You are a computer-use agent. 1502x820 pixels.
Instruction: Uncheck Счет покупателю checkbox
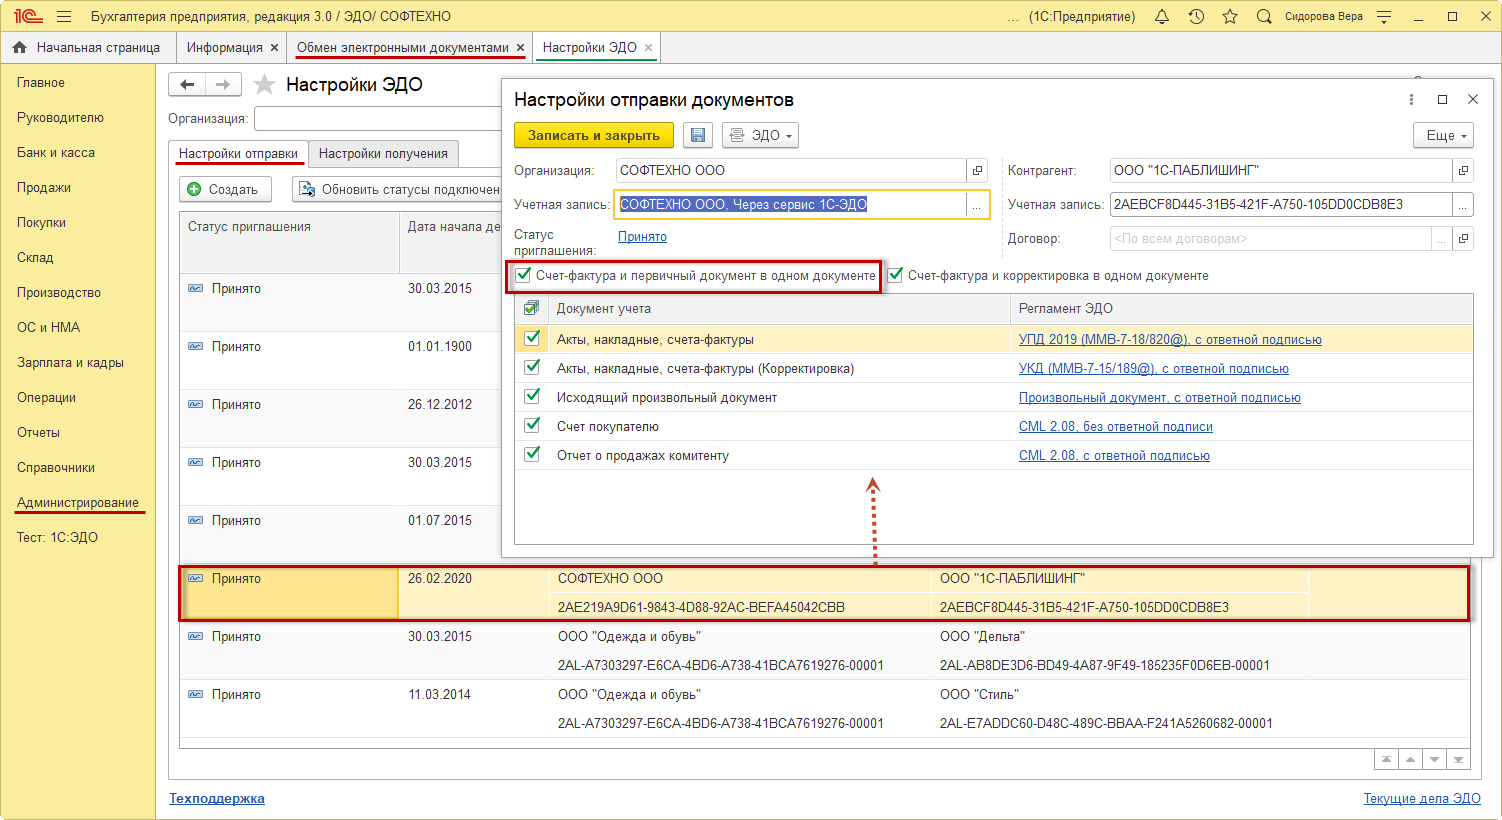coord(532,426)
